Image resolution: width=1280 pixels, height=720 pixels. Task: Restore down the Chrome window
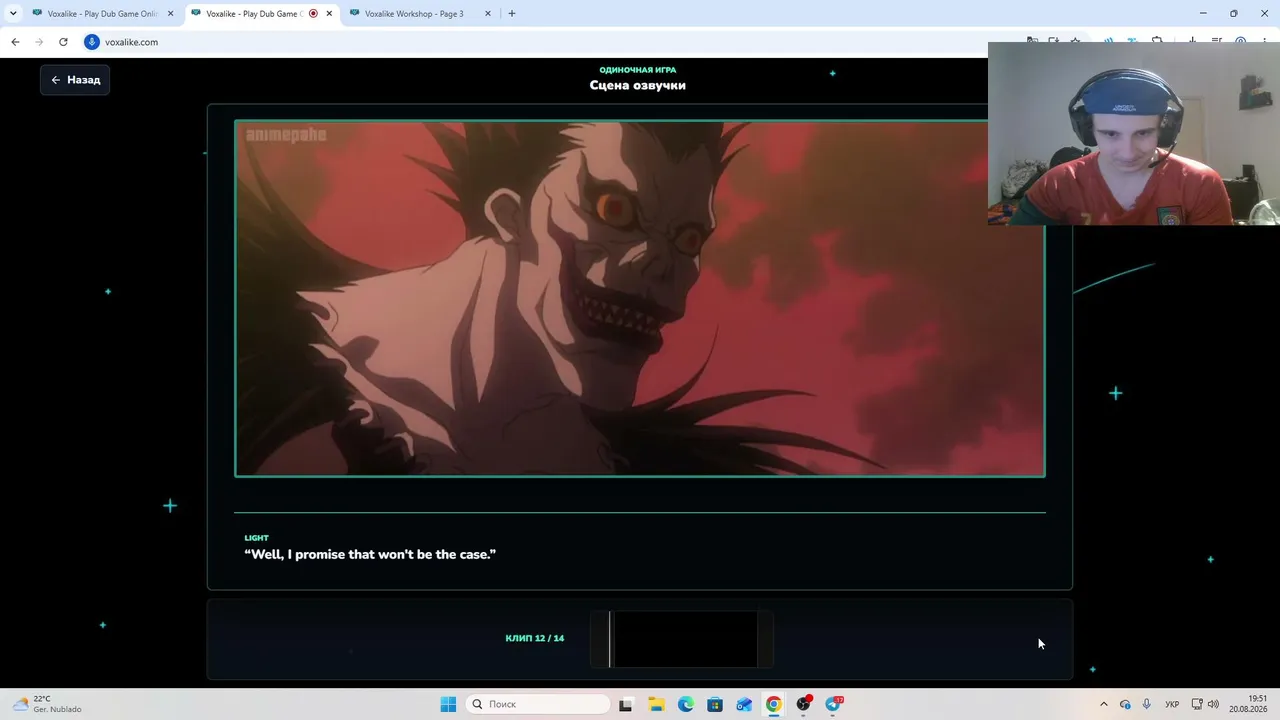click(1233, 13)
